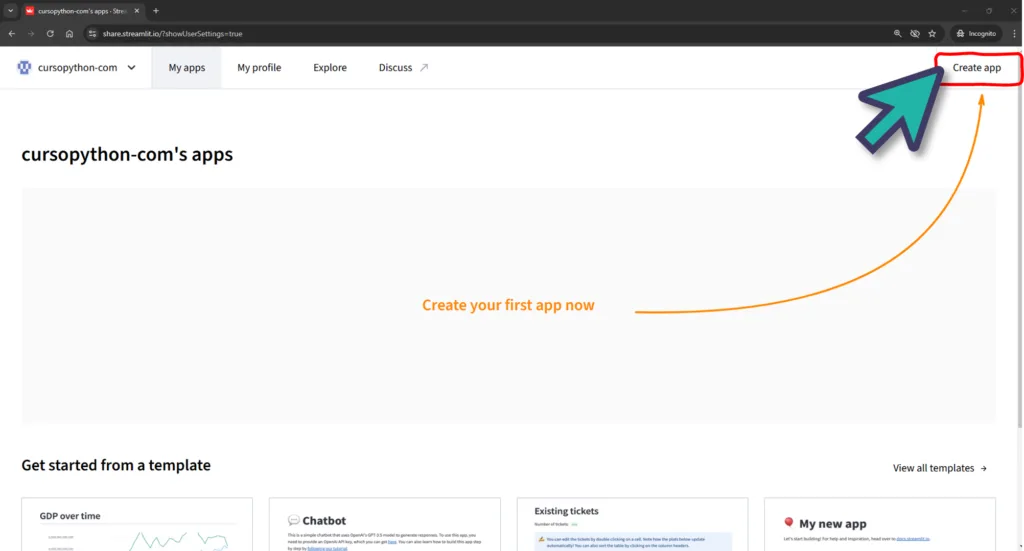Click the eye-slash tracking protection icon
Screen dimensions: 1024x551
[915, 33]
